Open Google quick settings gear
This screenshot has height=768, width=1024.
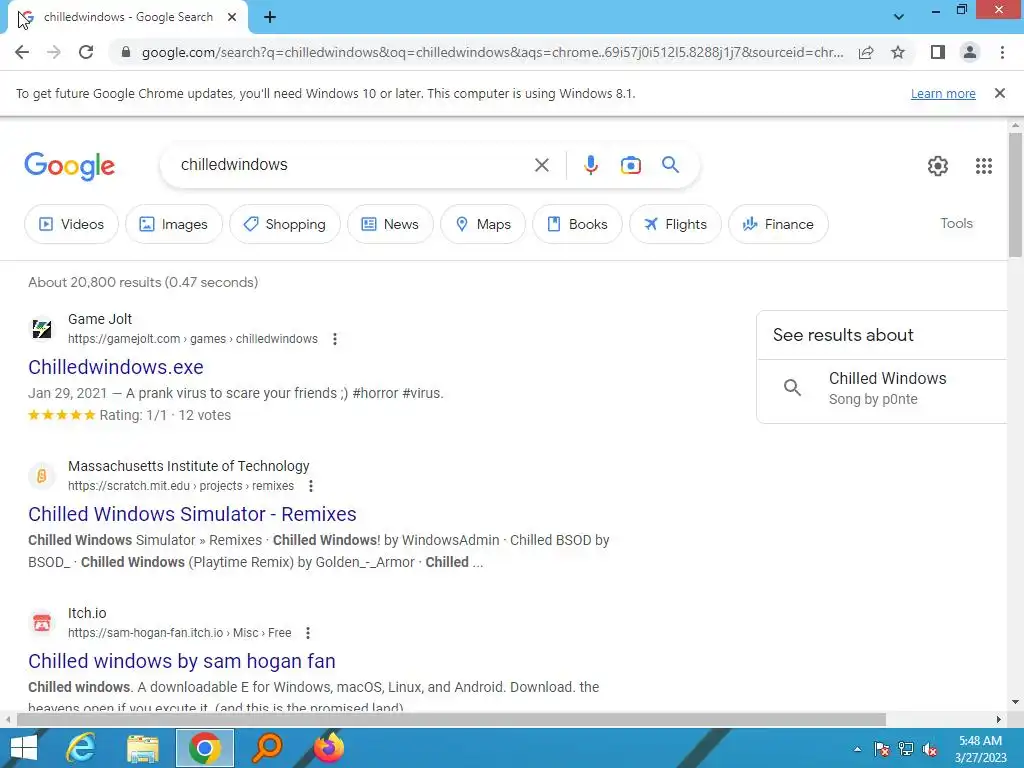[938, 166]
